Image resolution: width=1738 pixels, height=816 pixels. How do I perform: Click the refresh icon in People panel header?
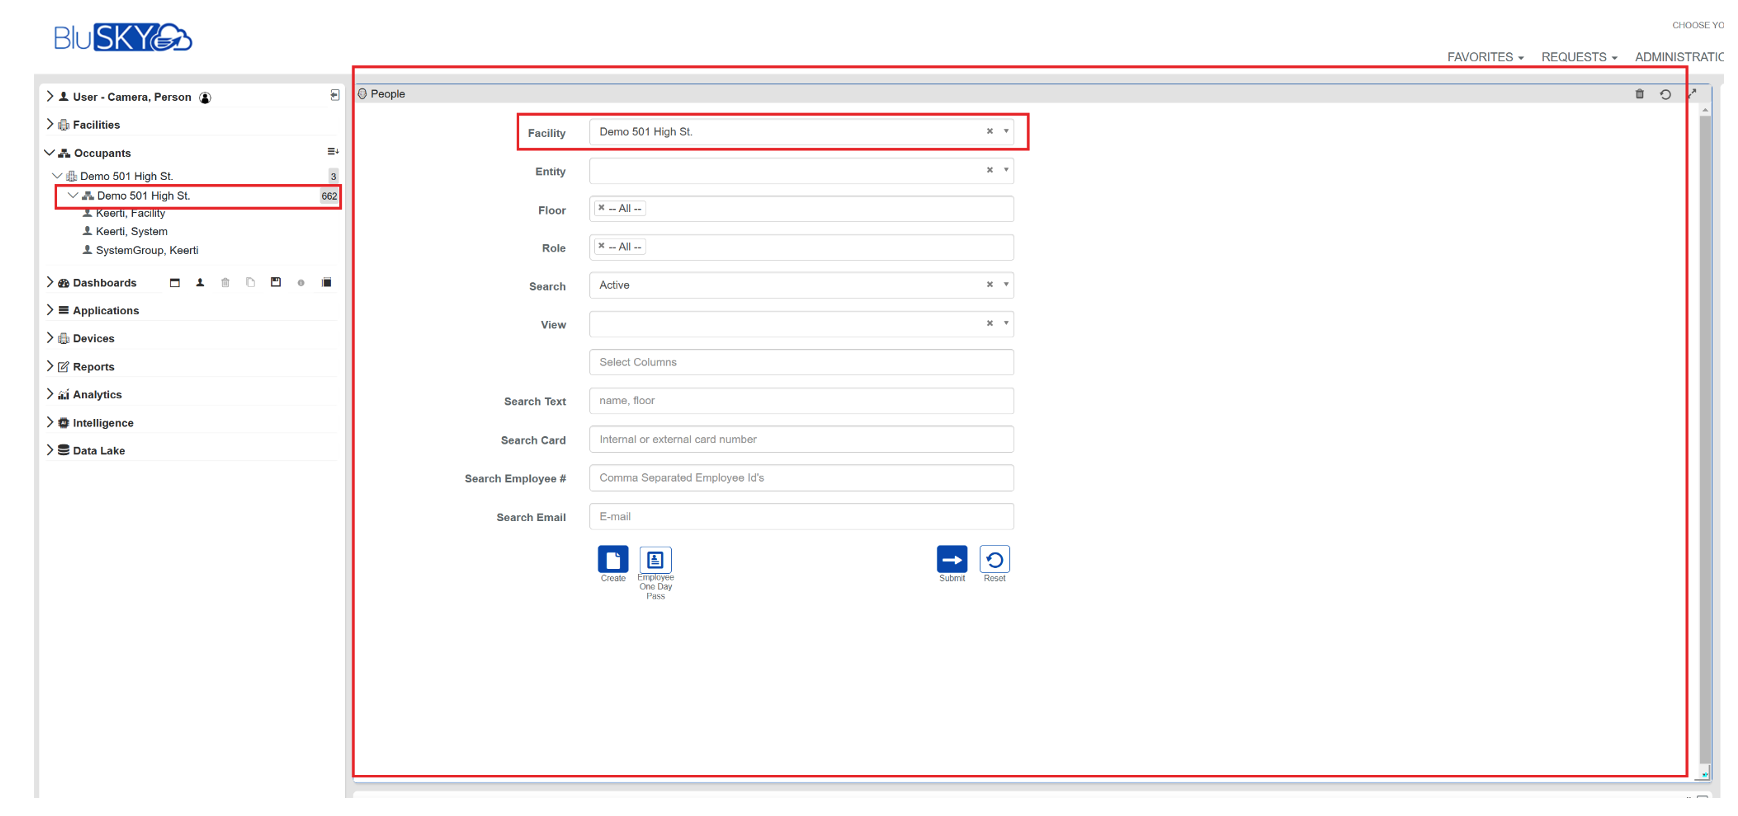click(x=1665, y=94)
